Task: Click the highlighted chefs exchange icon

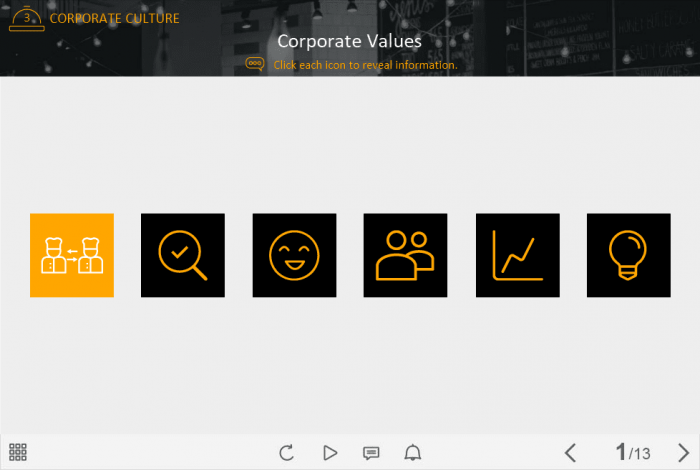Action: coord(72,255)
